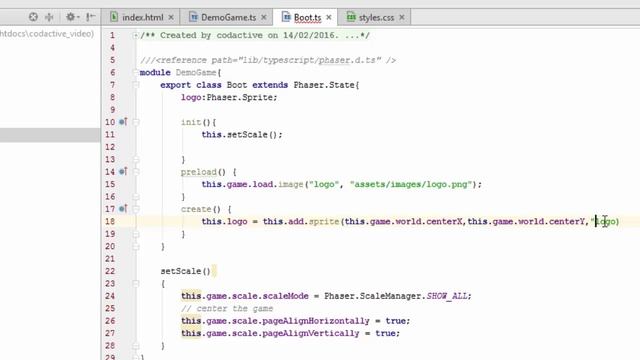Click the collapse all icon in project panel

point(49,17)
